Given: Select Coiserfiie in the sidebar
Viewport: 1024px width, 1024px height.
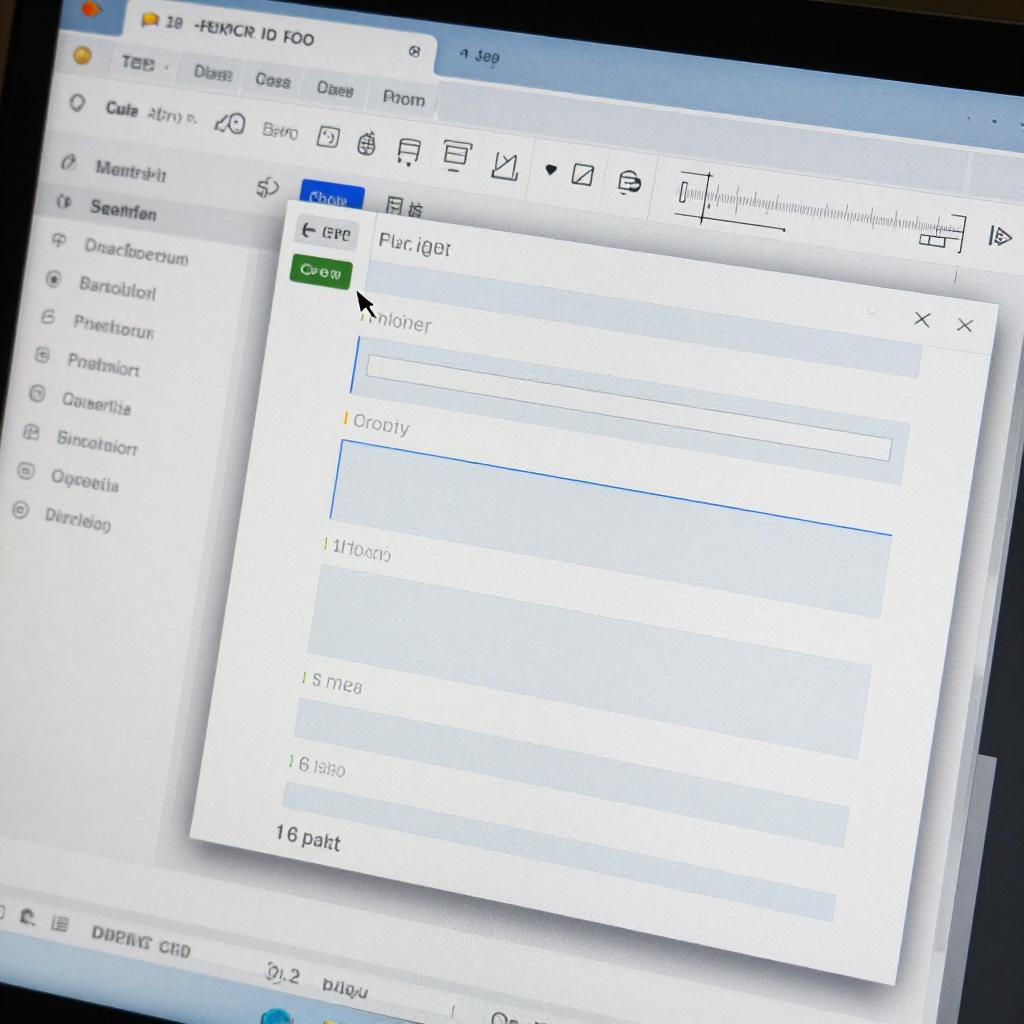Looking at the screenshot, I should 96,402.
